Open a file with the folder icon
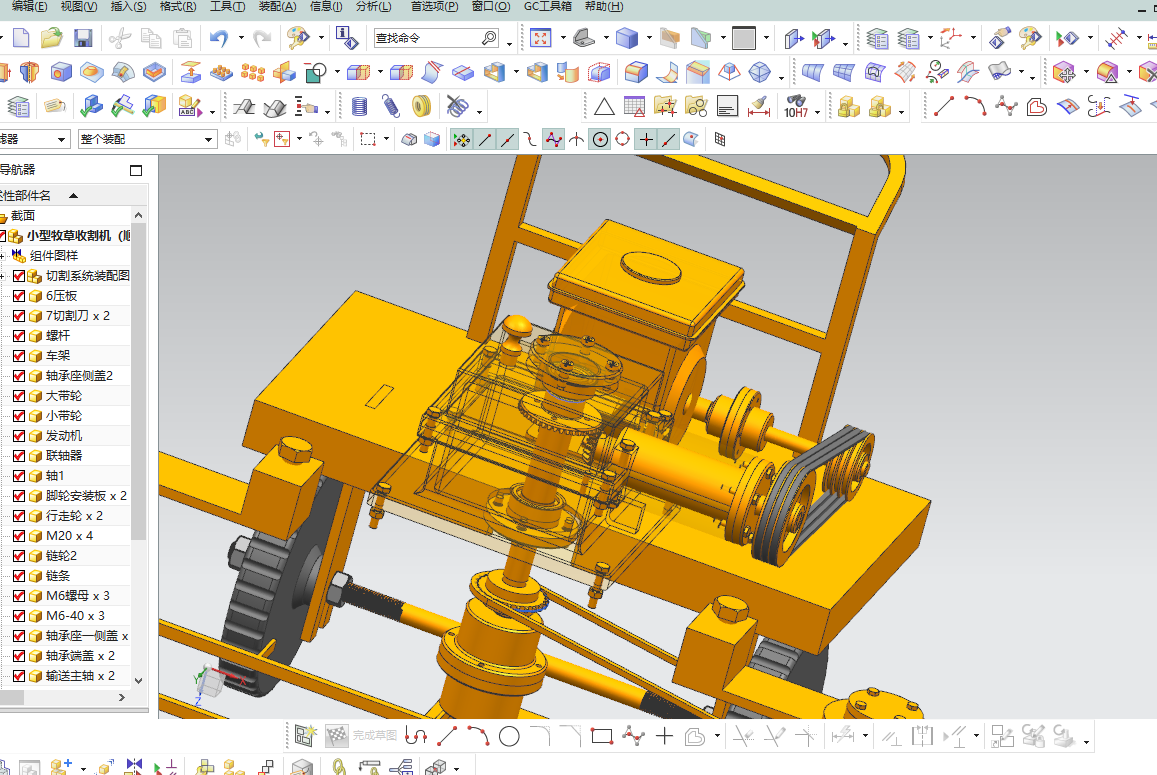1157x775 pixels. (52, 38)
